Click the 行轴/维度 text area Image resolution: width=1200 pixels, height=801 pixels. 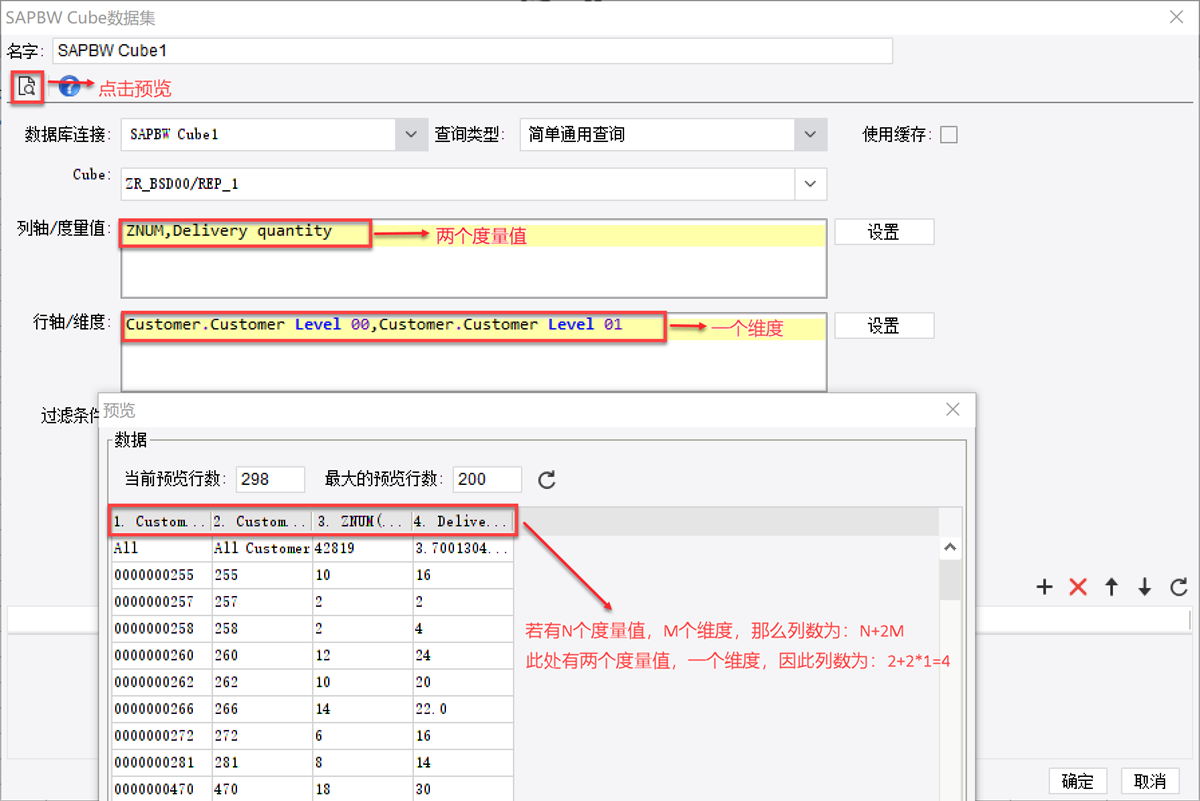pyautogui.click(x=474, y=352)
